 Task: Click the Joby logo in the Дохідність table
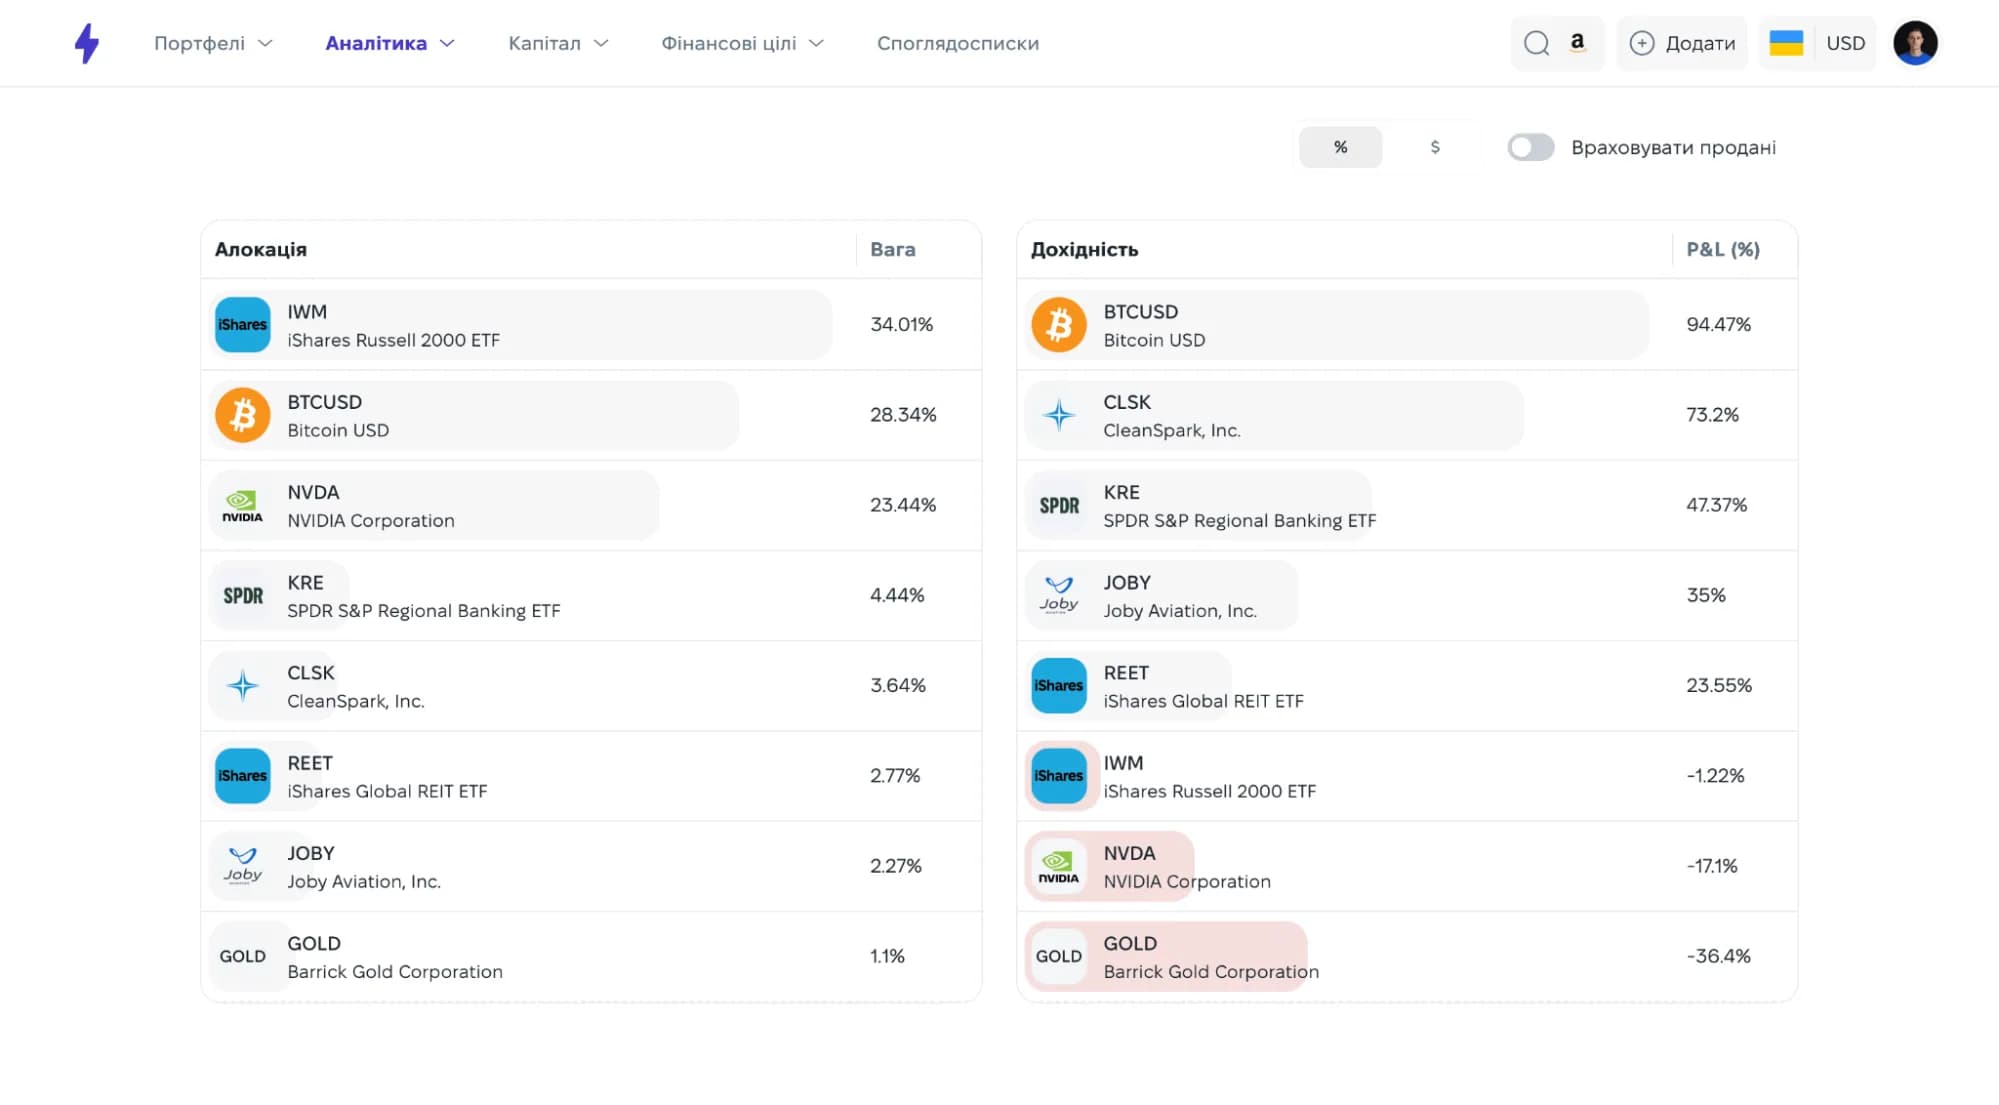(x=1059, y=596)
